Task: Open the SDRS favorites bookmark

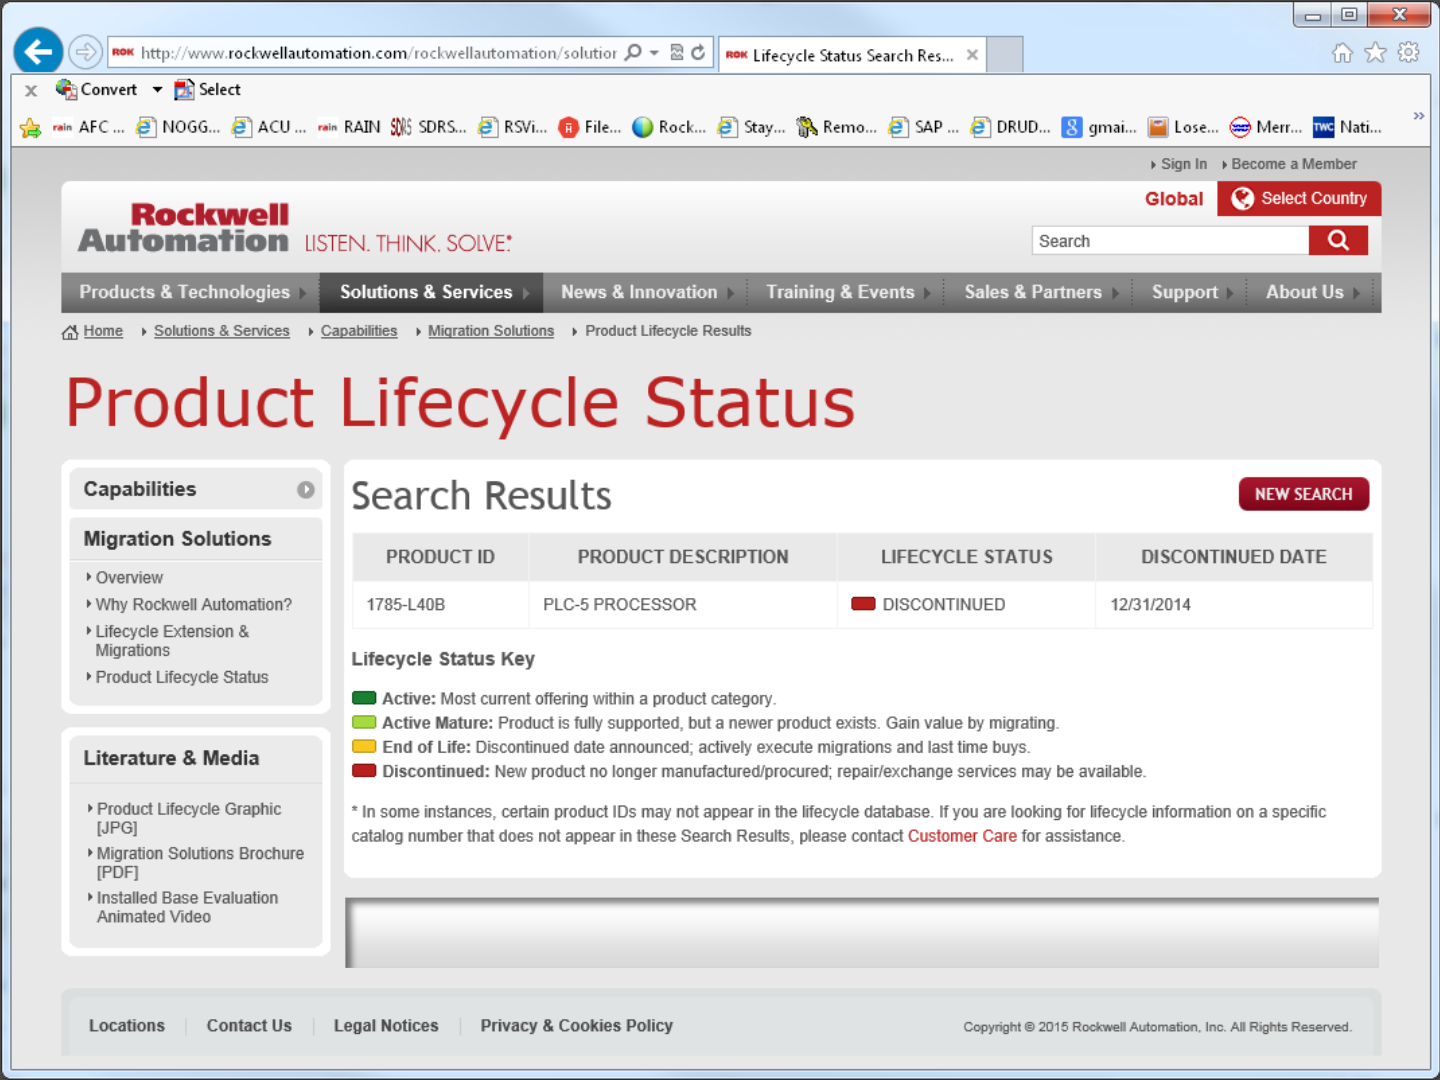Action: (x=428, y=127)
